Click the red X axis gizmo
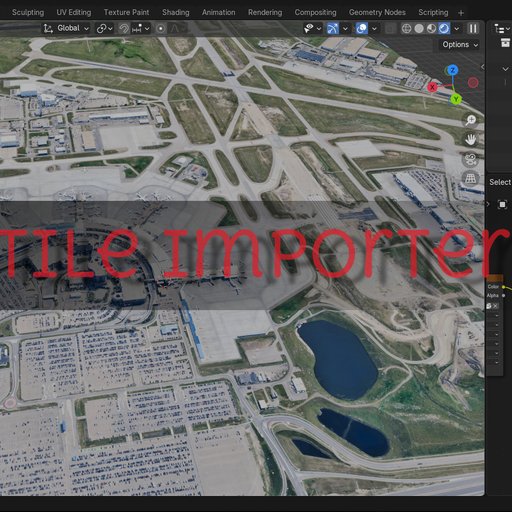Screen dimensions: 512x512 coord(432,87)
